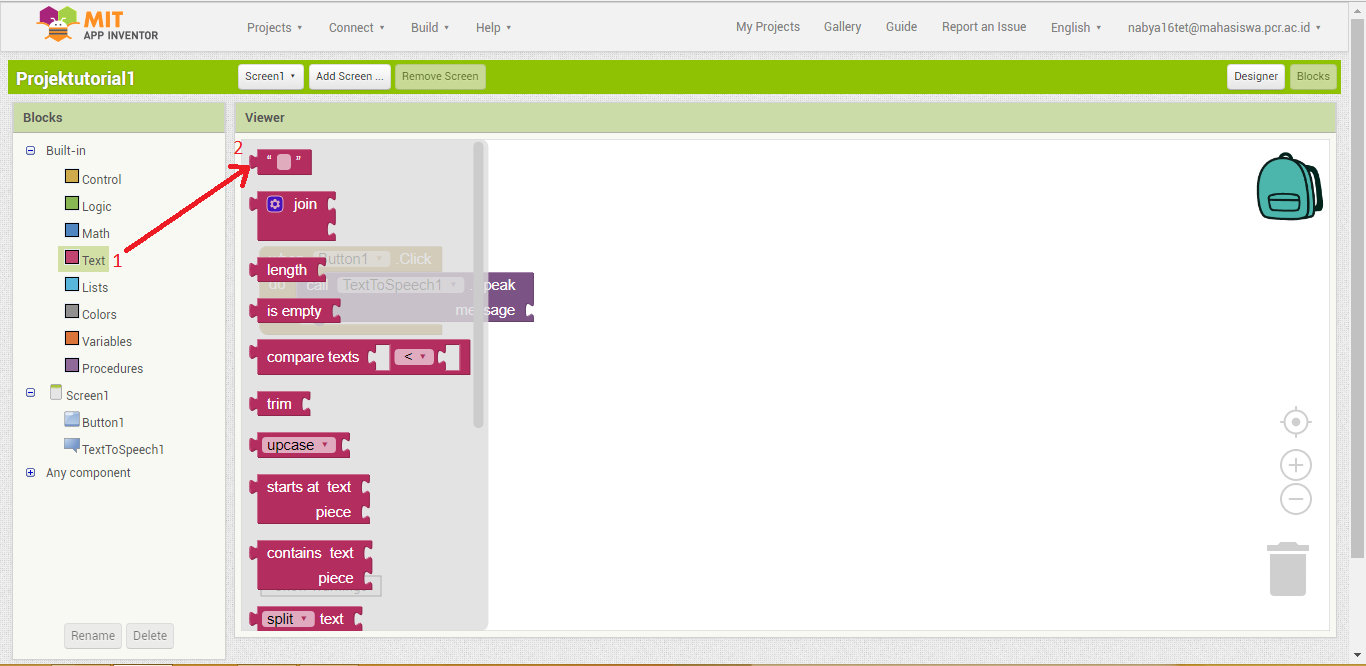The width and height of the screenshot is (1366, 666).
Task: Switch to the Blocks view
Action: (1313, 76)
